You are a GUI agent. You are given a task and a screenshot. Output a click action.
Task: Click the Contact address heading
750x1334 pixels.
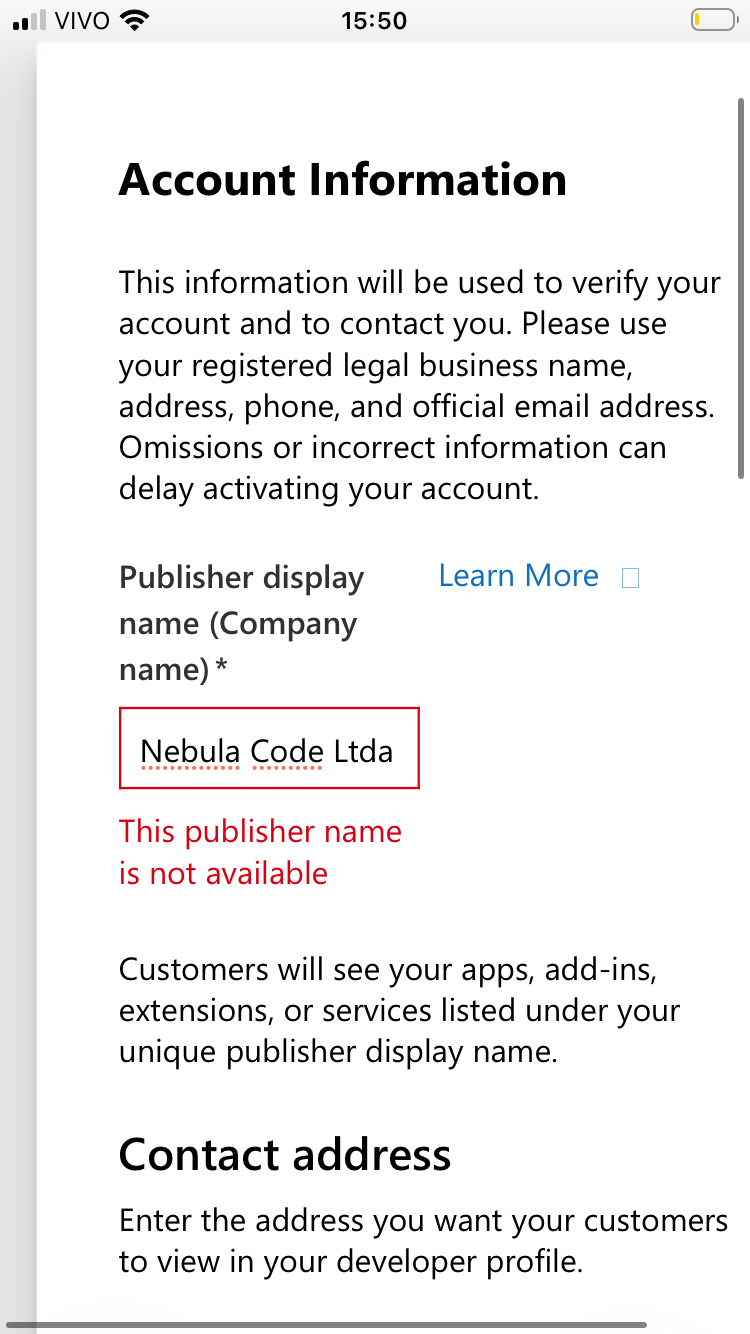[285, 1155]
